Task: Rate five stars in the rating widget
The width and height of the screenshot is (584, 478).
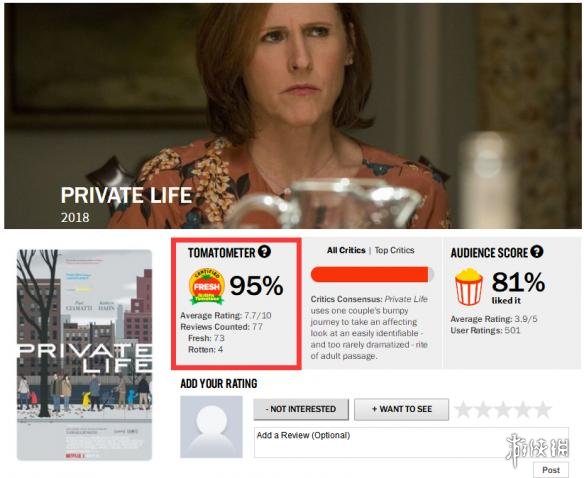Action: [543, 409]
